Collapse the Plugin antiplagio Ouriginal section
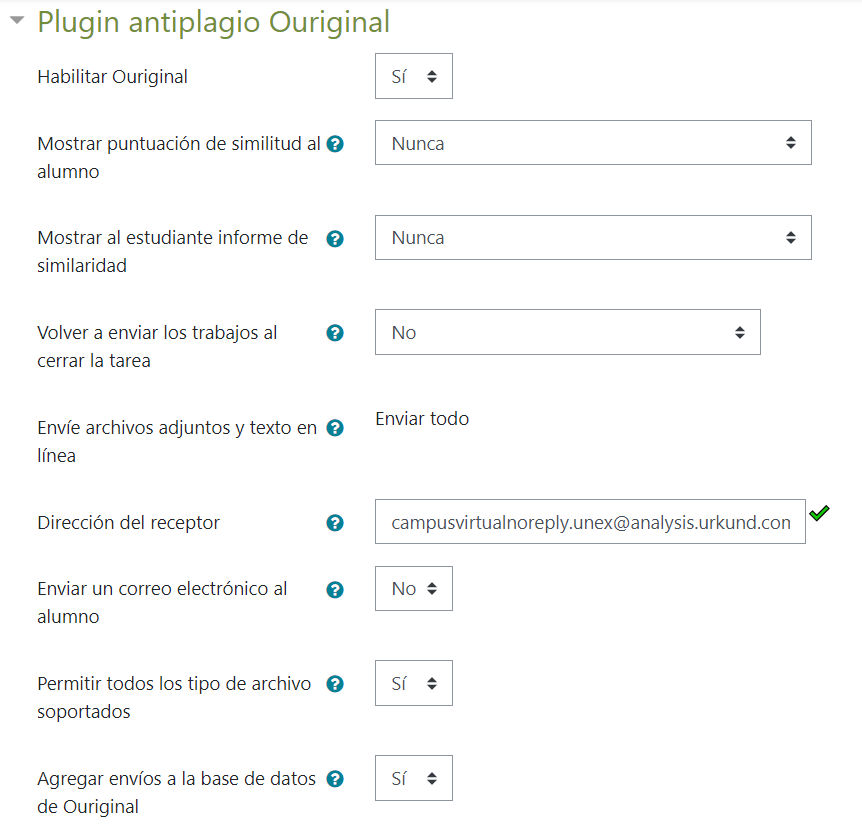 pos(17,22)
